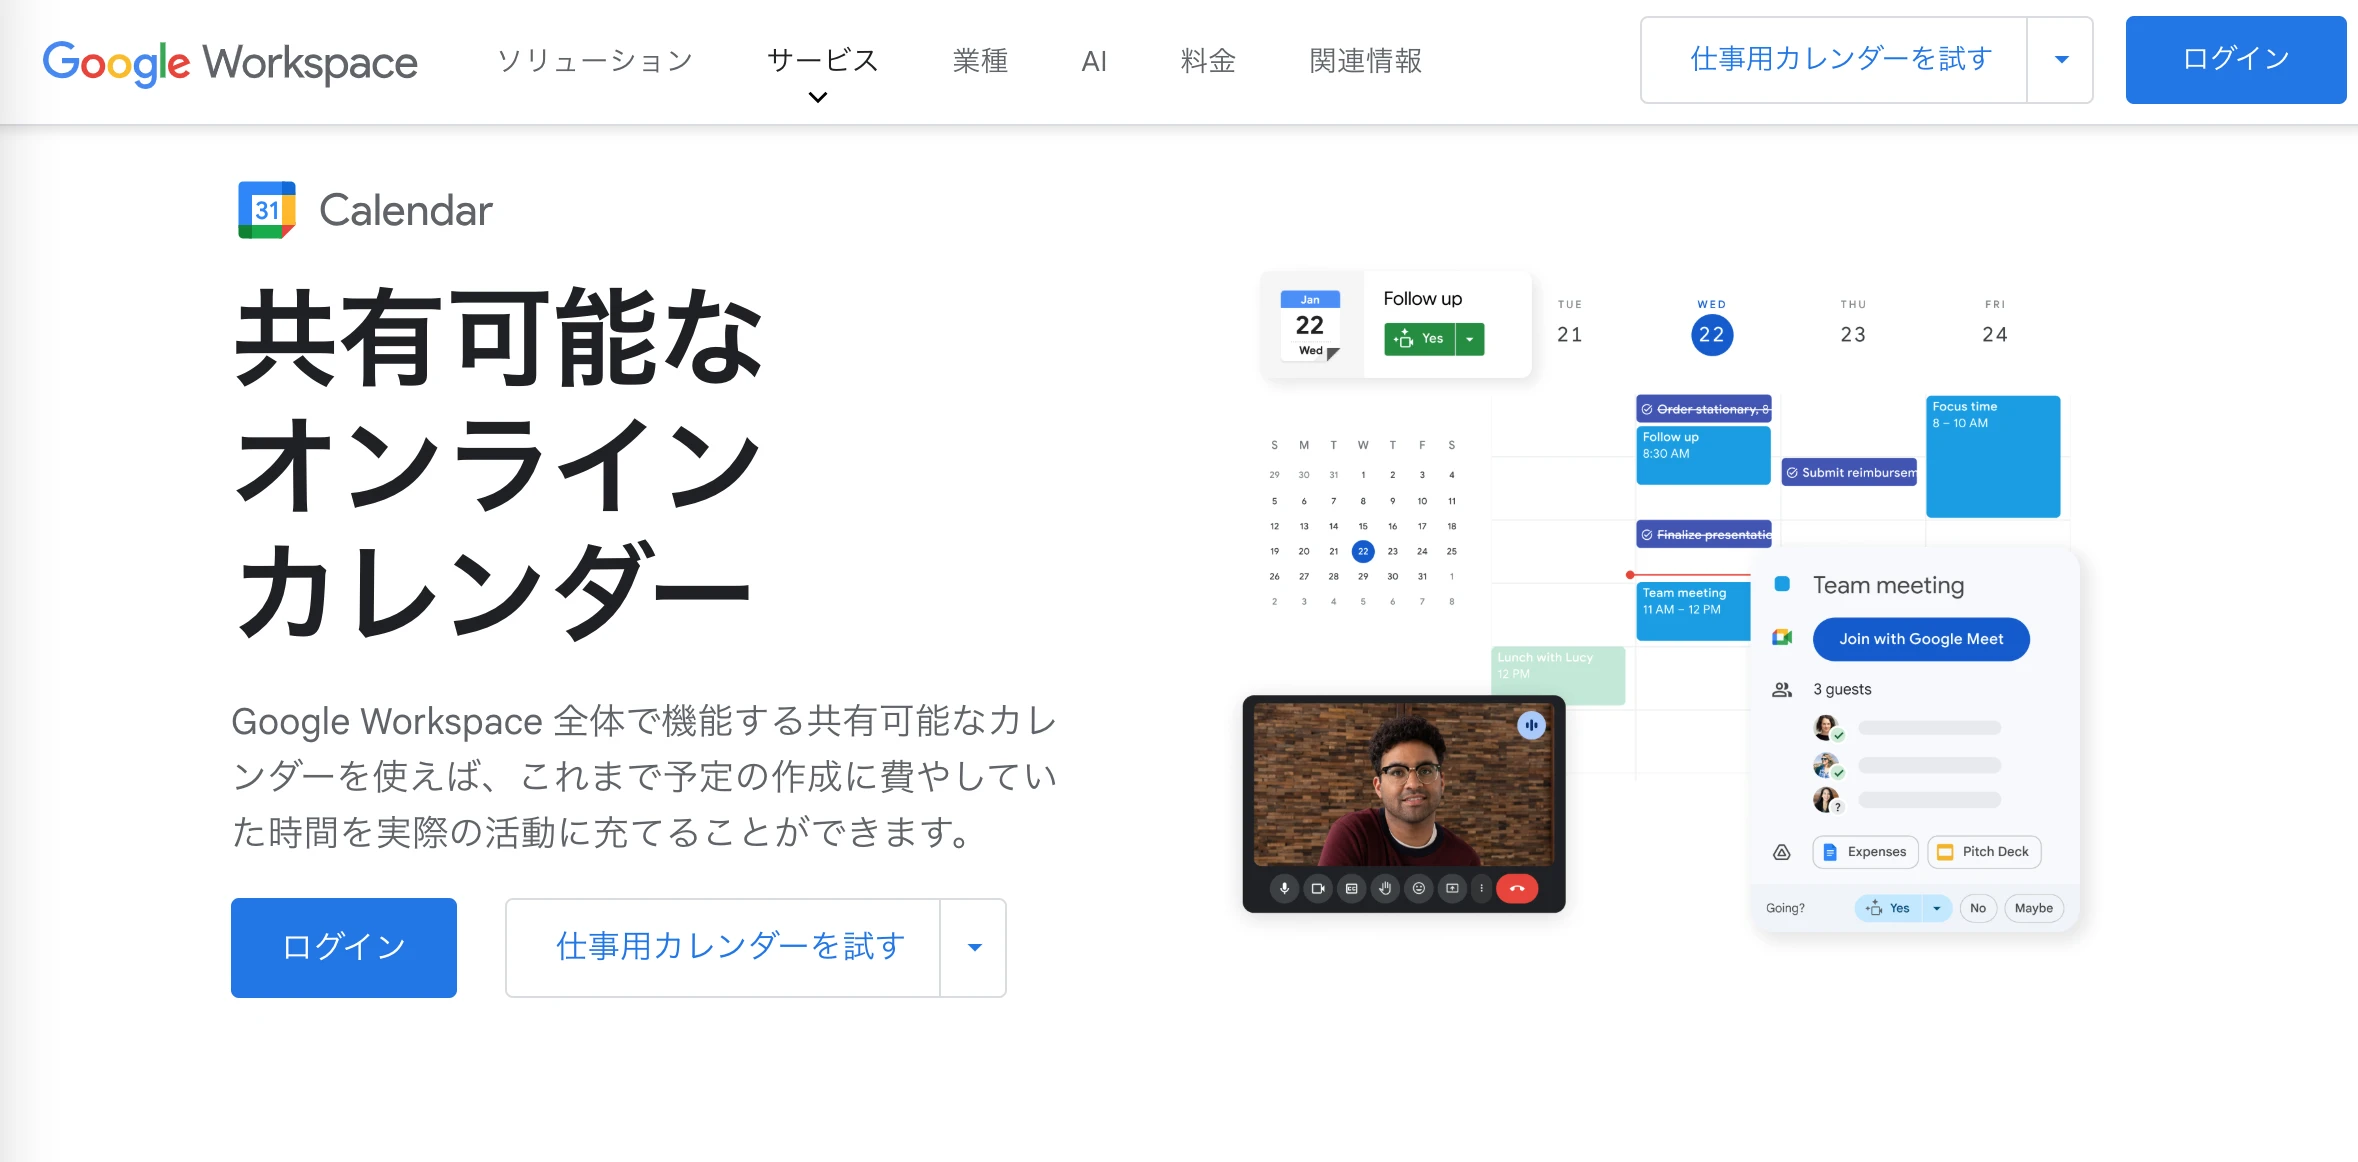This screenshot has width=2358, height=1162.
Task: Select the 'Maybe' RSVP option
Action: click(2033, 908)
